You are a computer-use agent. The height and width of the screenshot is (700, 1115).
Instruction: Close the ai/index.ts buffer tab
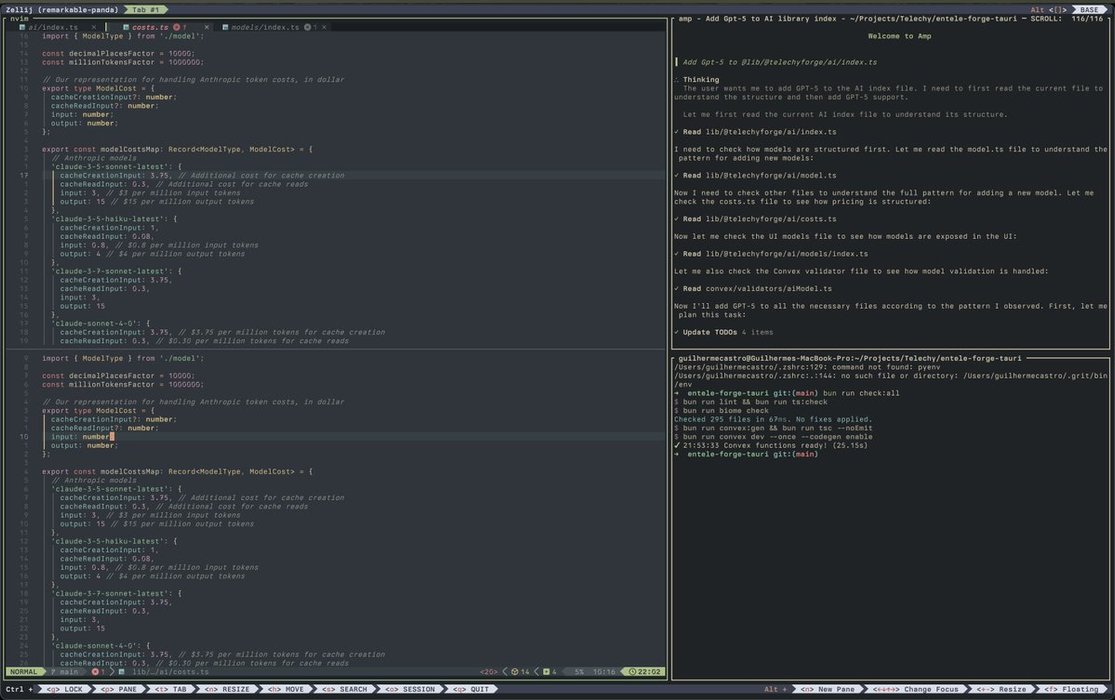click(x=93, y=27)
